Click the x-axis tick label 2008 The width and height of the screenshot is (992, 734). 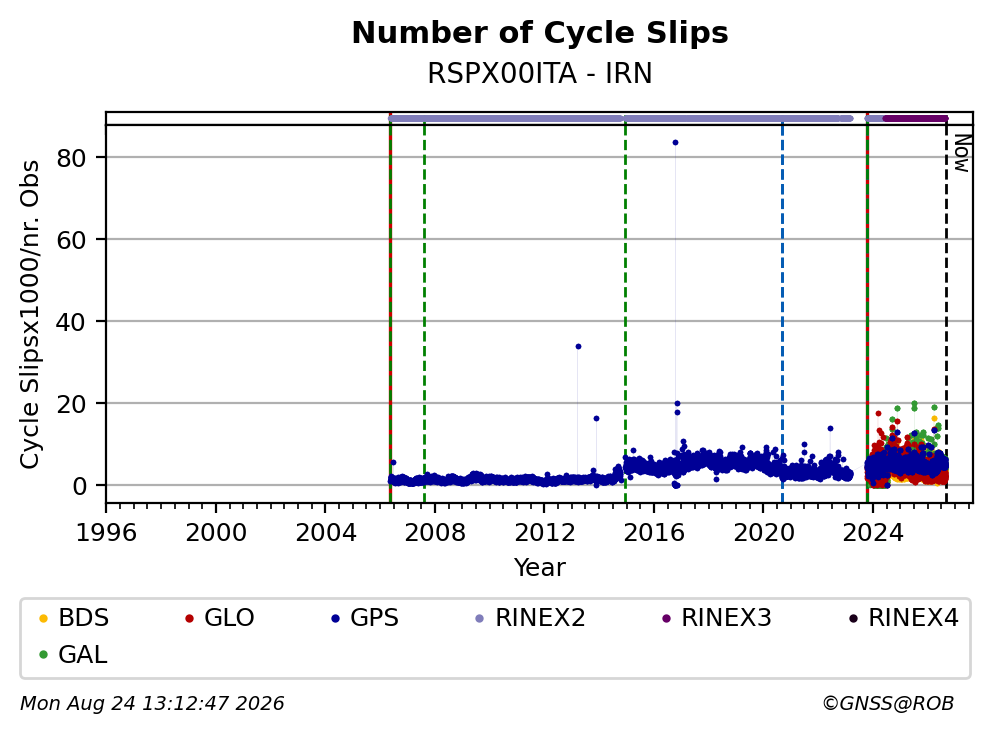(x=435, y=533)
